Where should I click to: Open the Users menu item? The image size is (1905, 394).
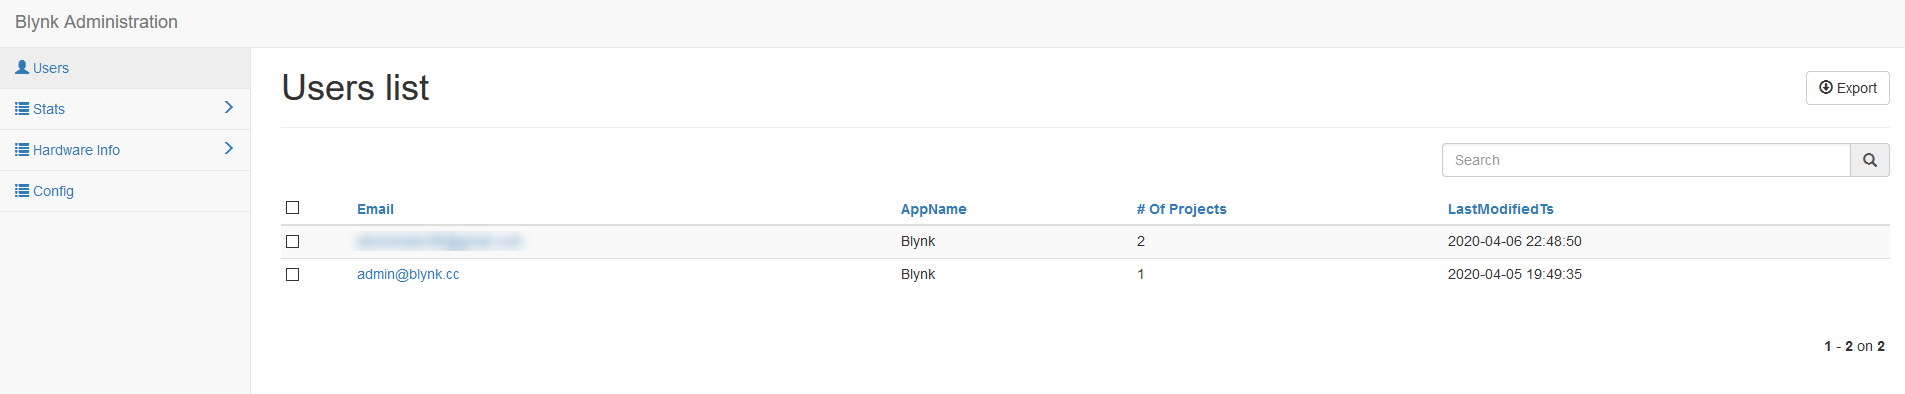tap(125, 68)
